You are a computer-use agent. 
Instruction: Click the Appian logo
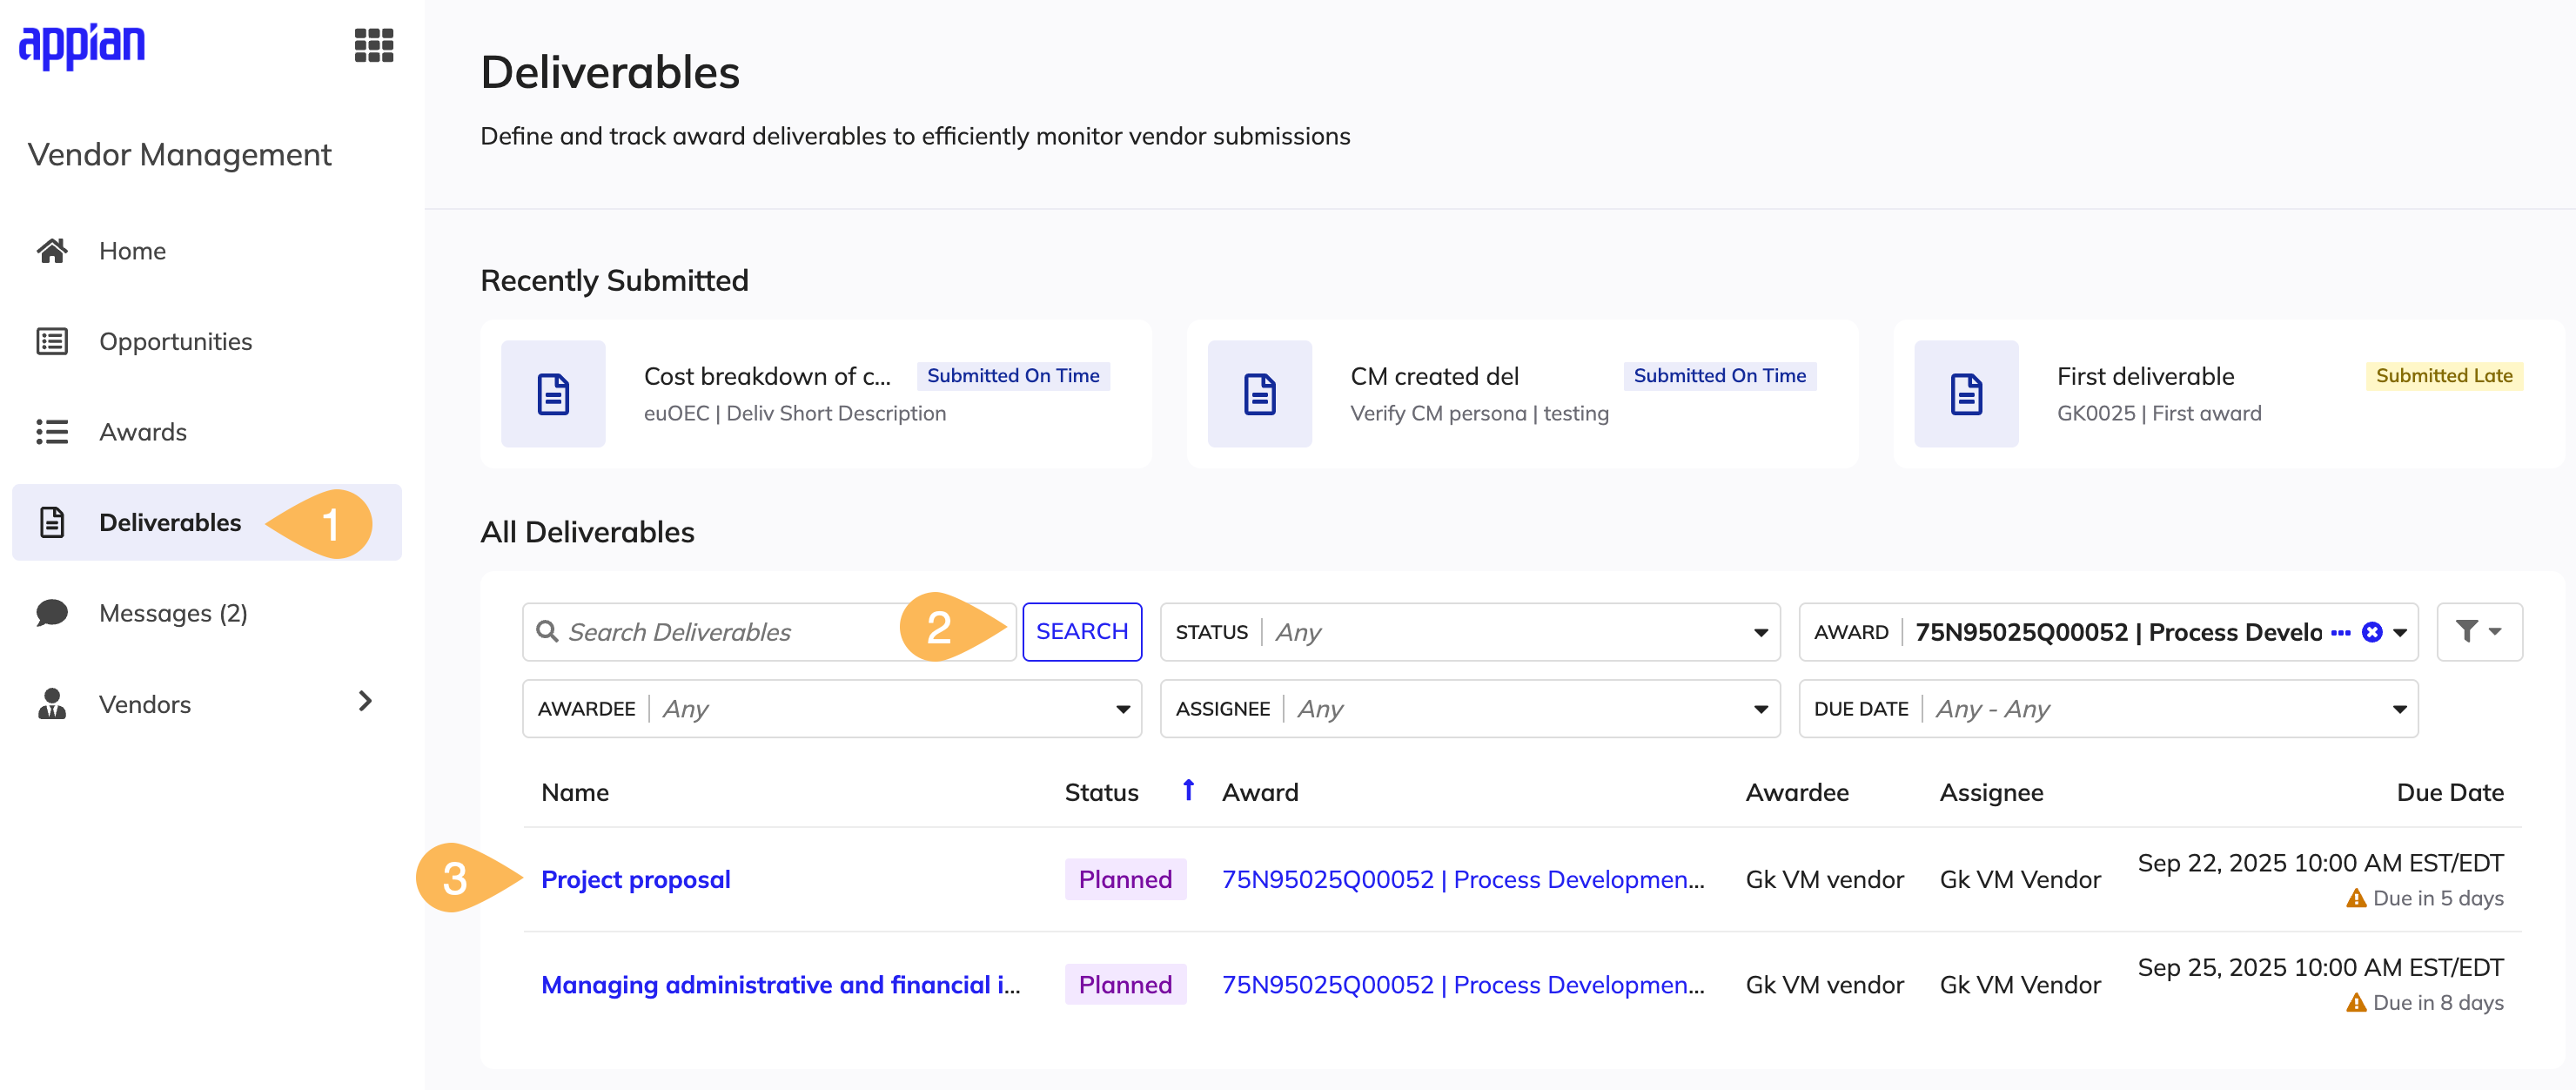(x=82, y=46)
